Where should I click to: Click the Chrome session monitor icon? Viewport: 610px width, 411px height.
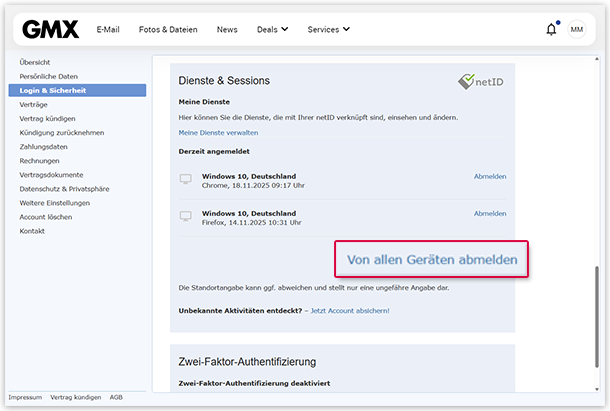[184, 179]
